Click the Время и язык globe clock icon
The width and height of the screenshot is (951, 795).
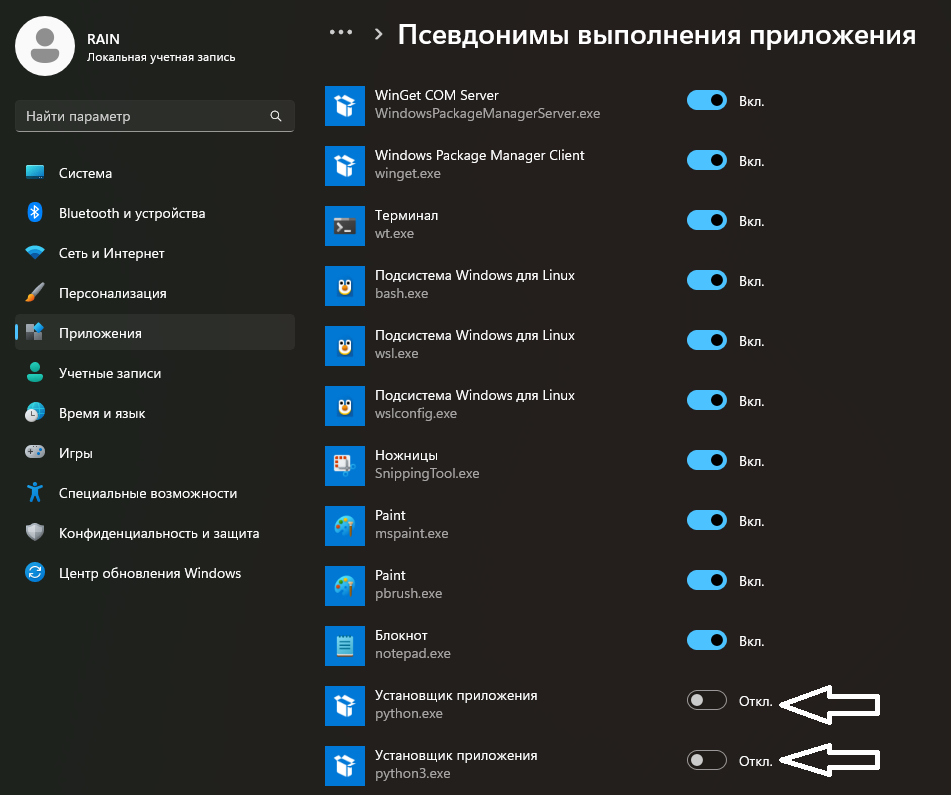[35, 412]
